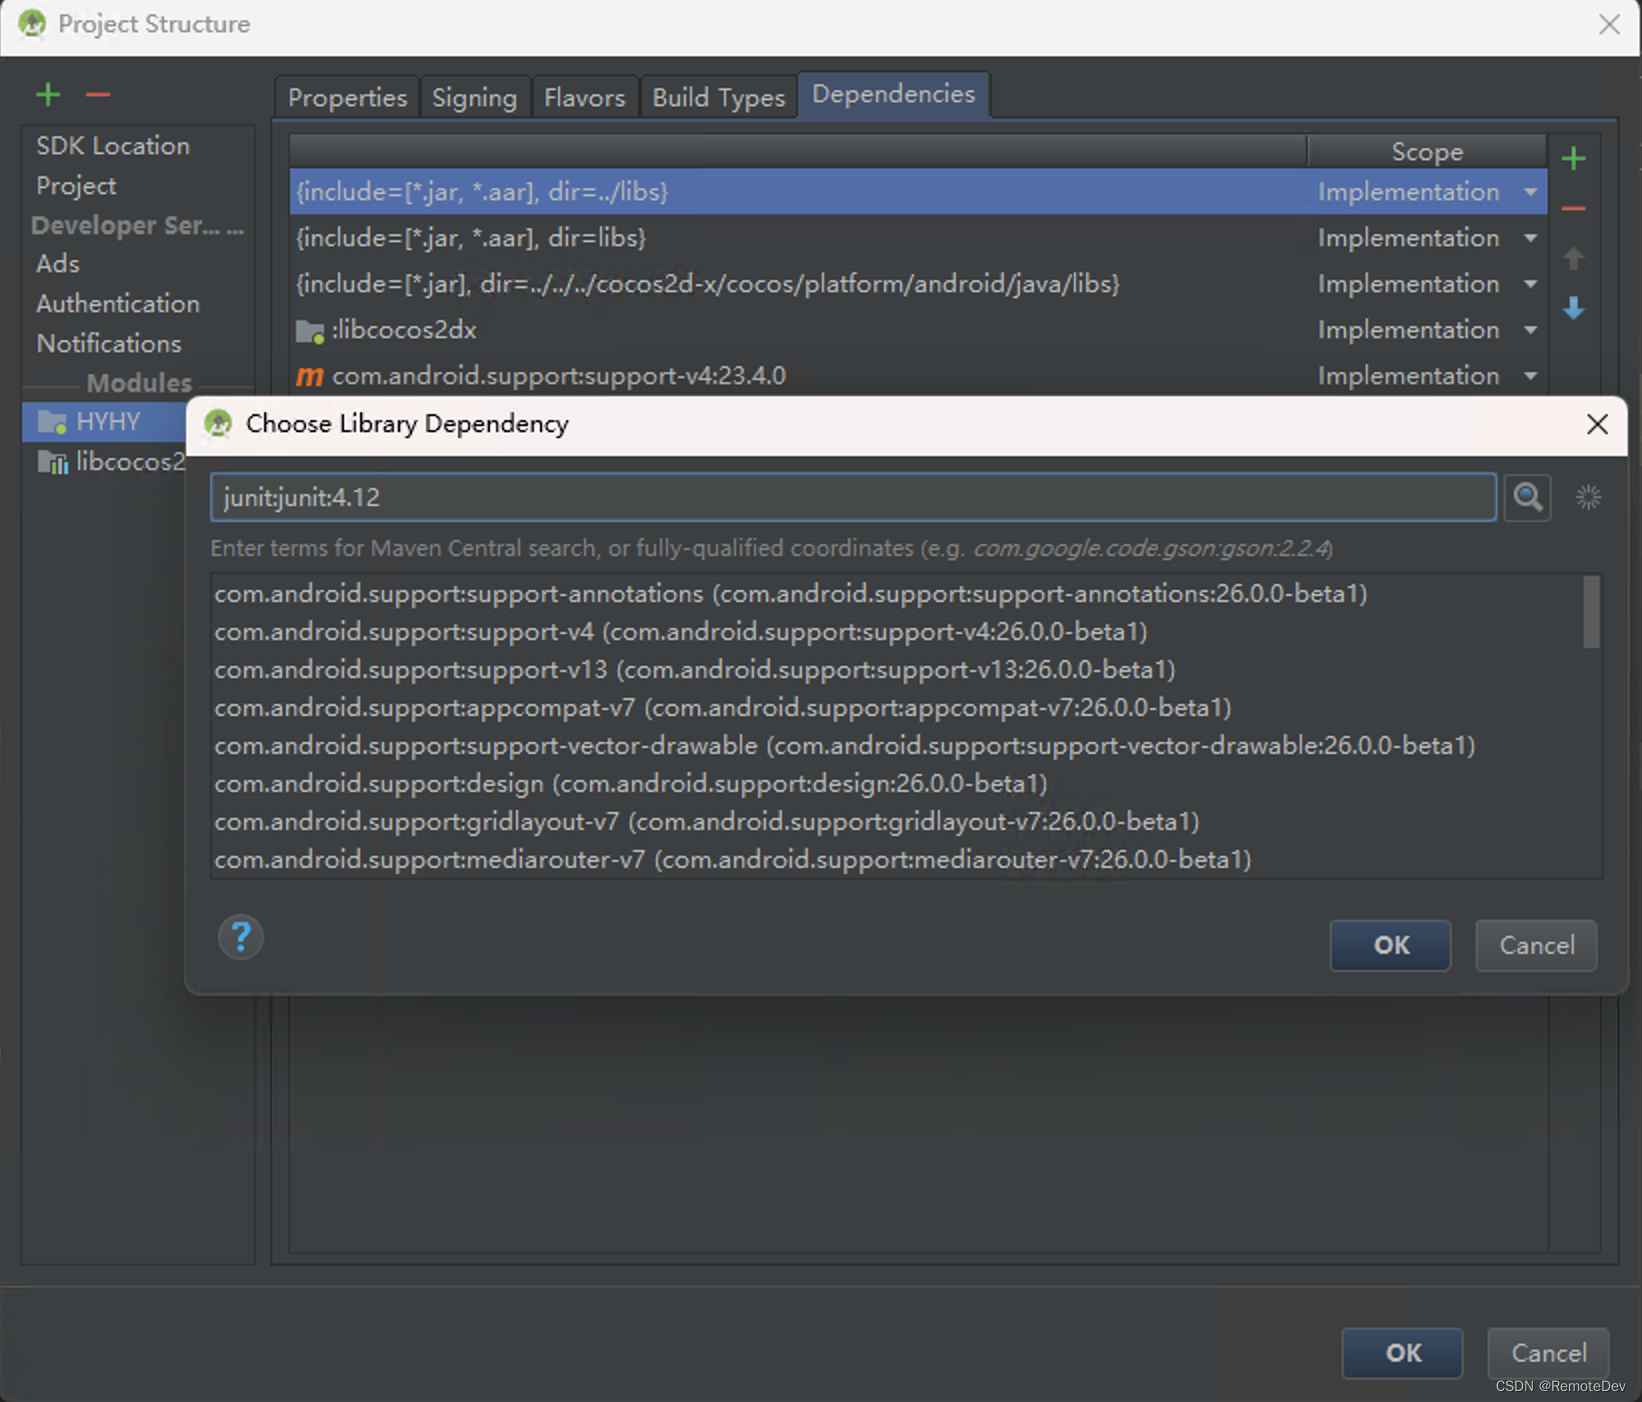Click OK in Project Structure window

click(x=1402, y=1353)
